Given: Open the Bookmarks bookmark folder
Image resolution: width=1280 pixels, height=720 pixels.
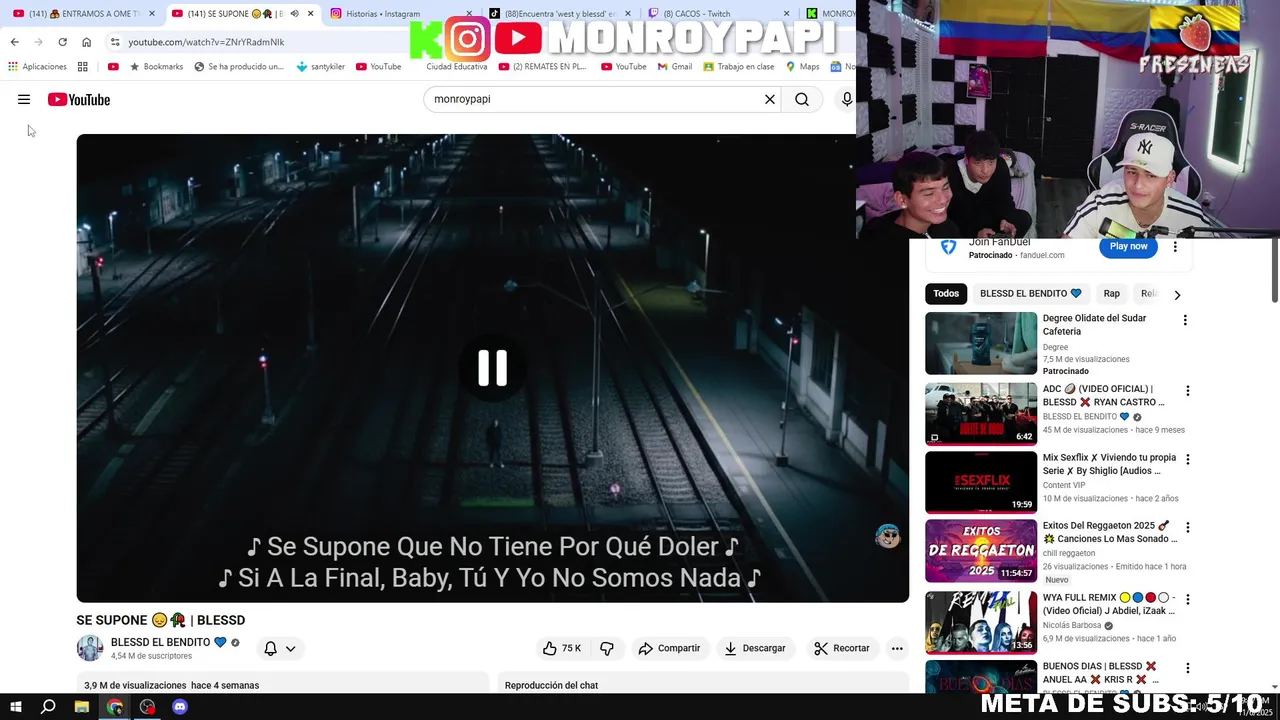Looking at the screenshot, I should pyautogui.click(x=157, y=67).
